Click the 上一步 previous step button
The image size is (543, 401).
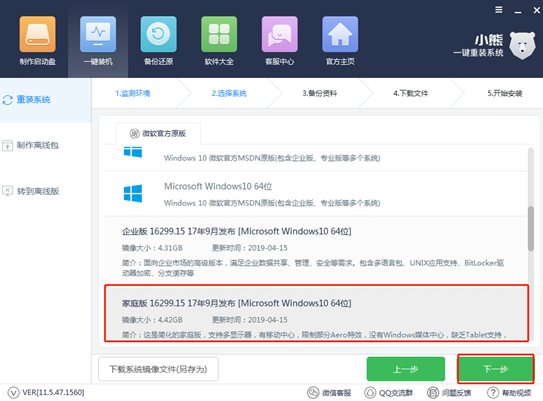406,369
